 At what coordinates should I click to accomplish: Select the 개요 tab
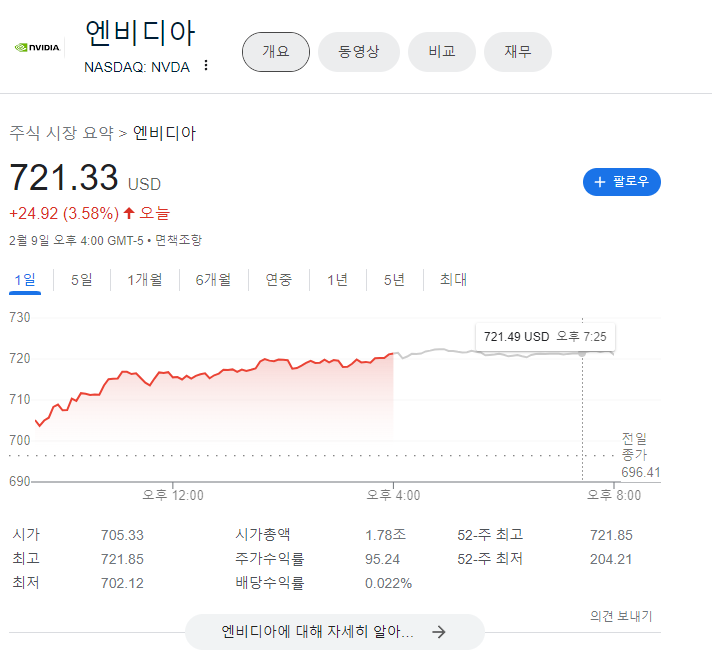[x=276, y=52]
